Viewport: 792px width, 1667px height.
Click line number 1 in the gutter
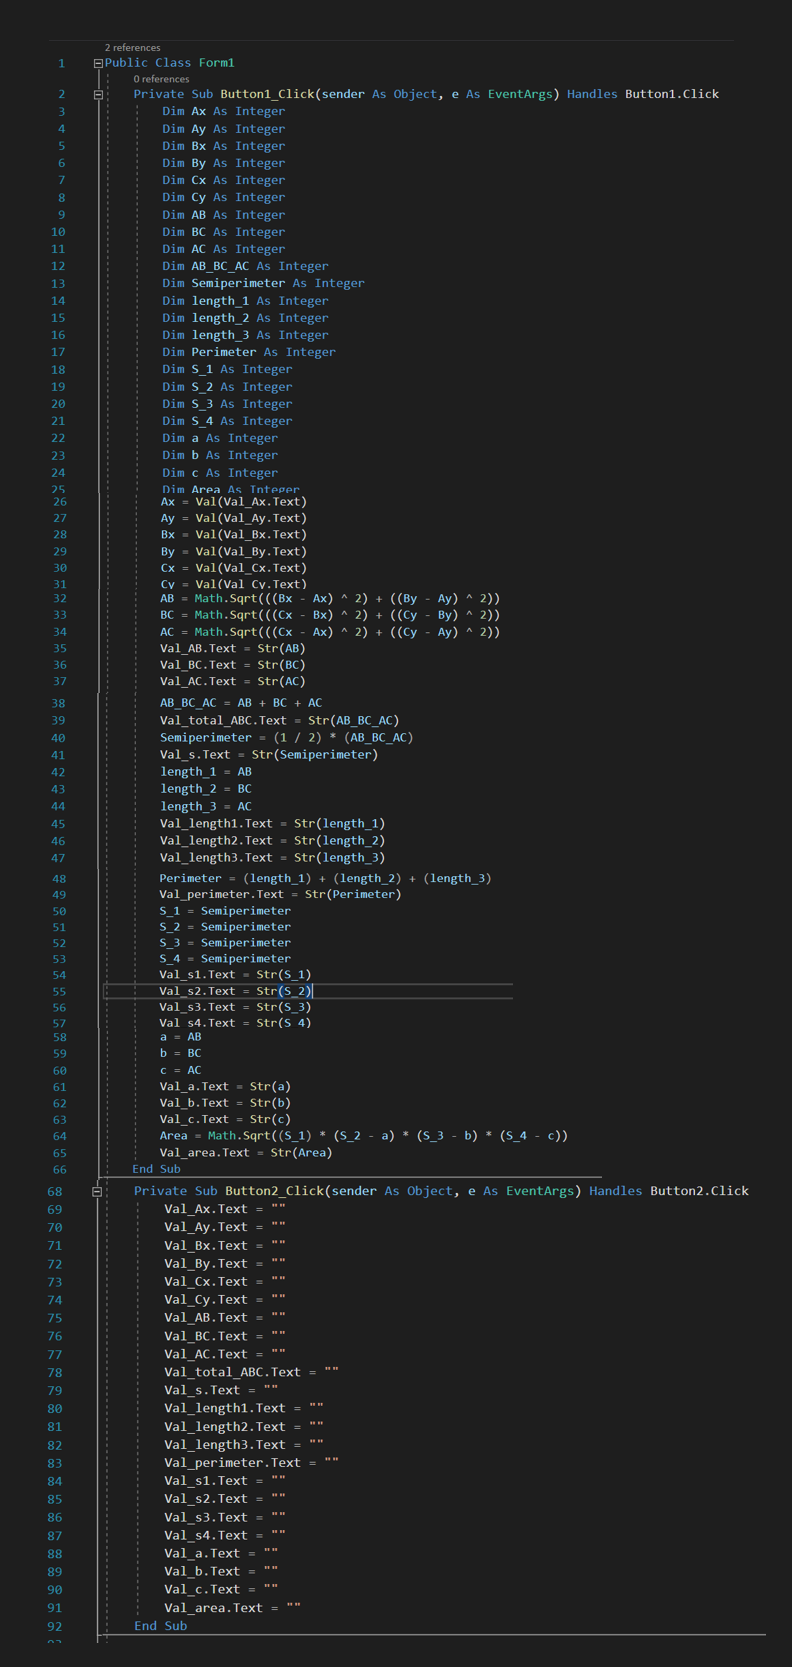[x=61, y=63]
